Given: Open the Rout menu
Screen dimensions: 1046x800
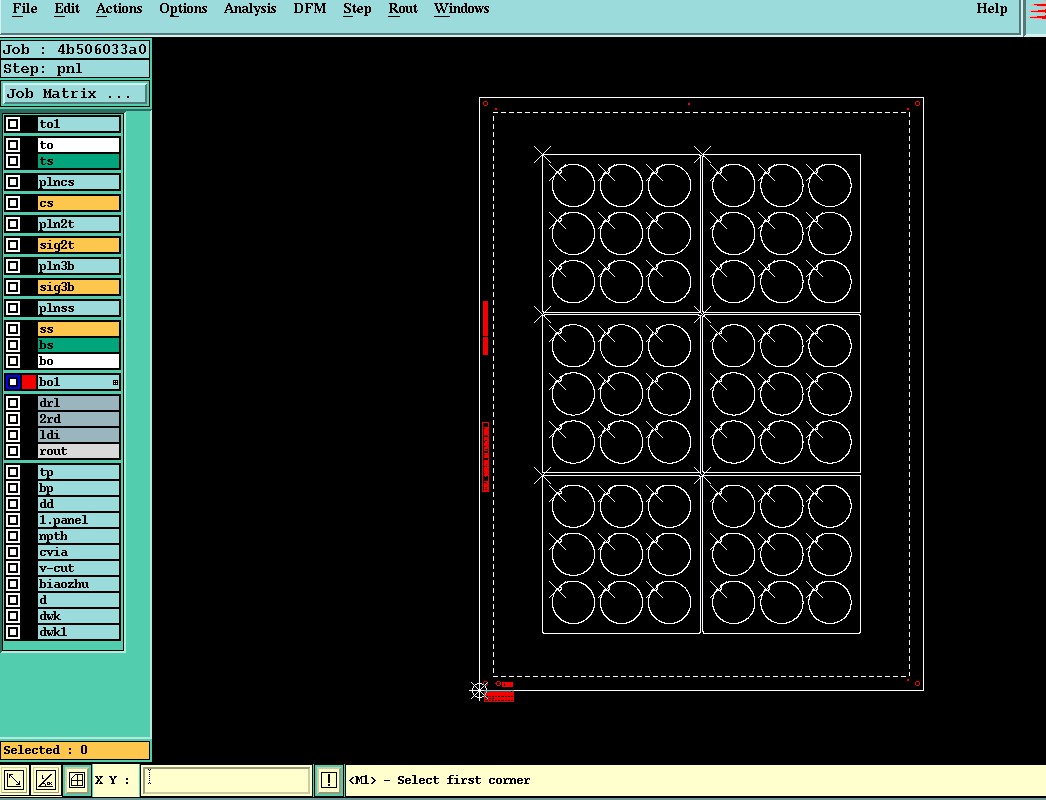Looking at the screenshot, I should tap(403, 9).
